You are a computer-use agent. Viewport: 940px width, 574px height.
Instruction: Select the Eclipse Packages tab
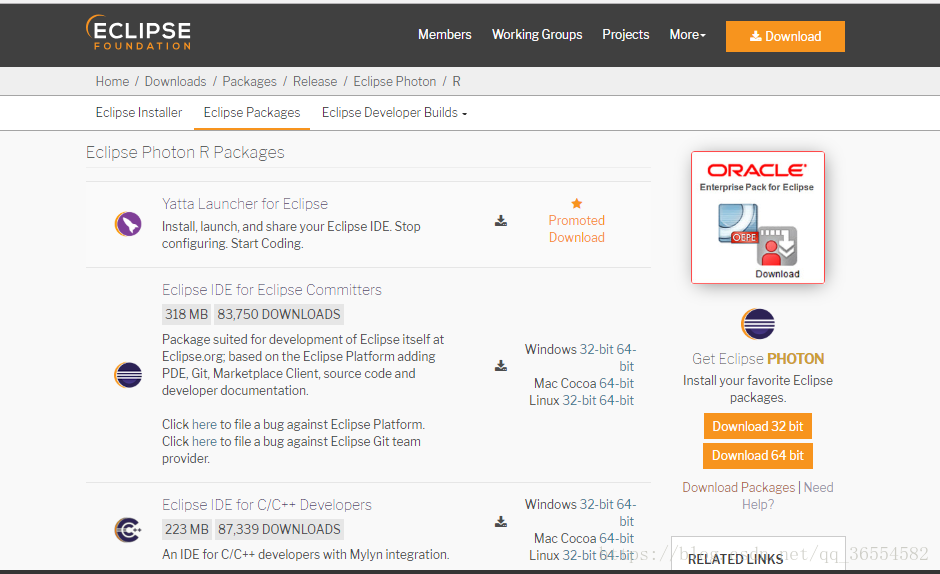252,113
